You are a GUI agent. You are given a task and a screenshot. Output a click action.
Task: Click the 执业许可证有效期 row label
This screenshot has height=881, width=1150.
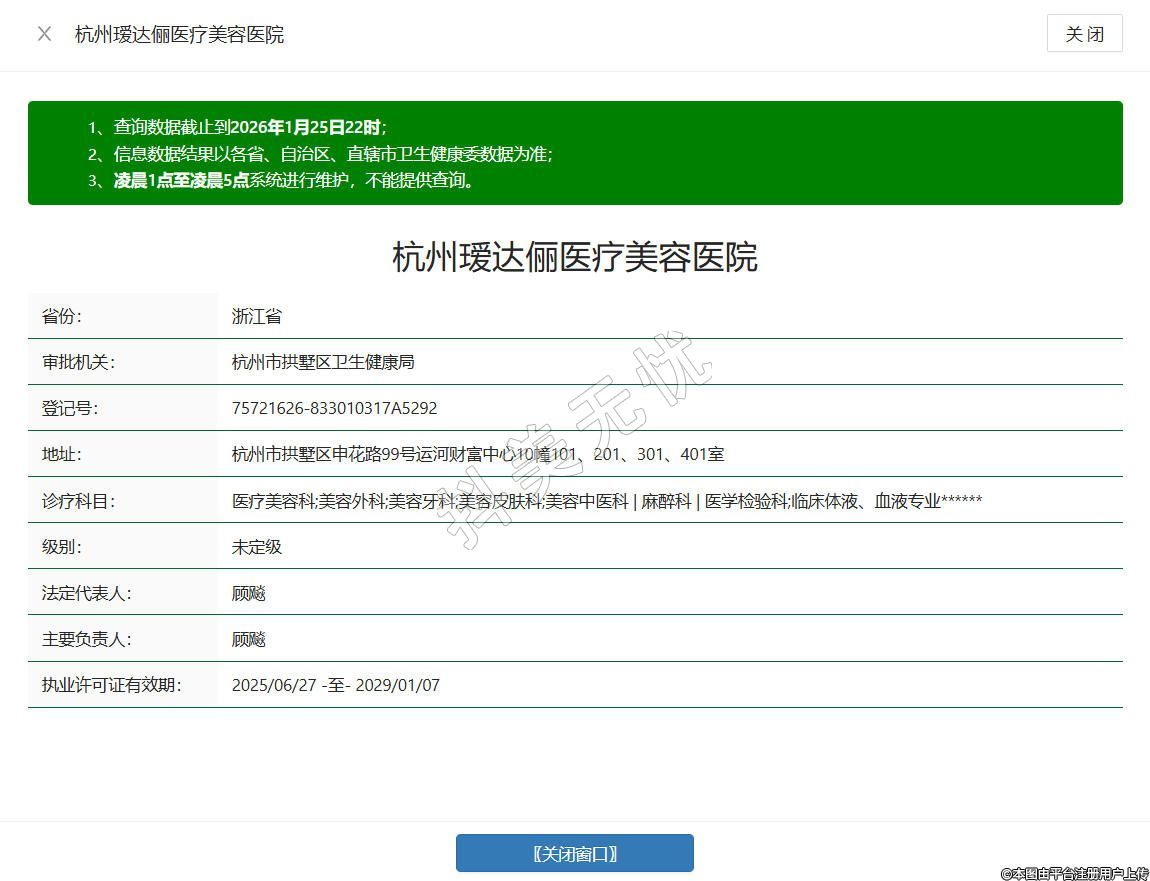pos(111,685)
